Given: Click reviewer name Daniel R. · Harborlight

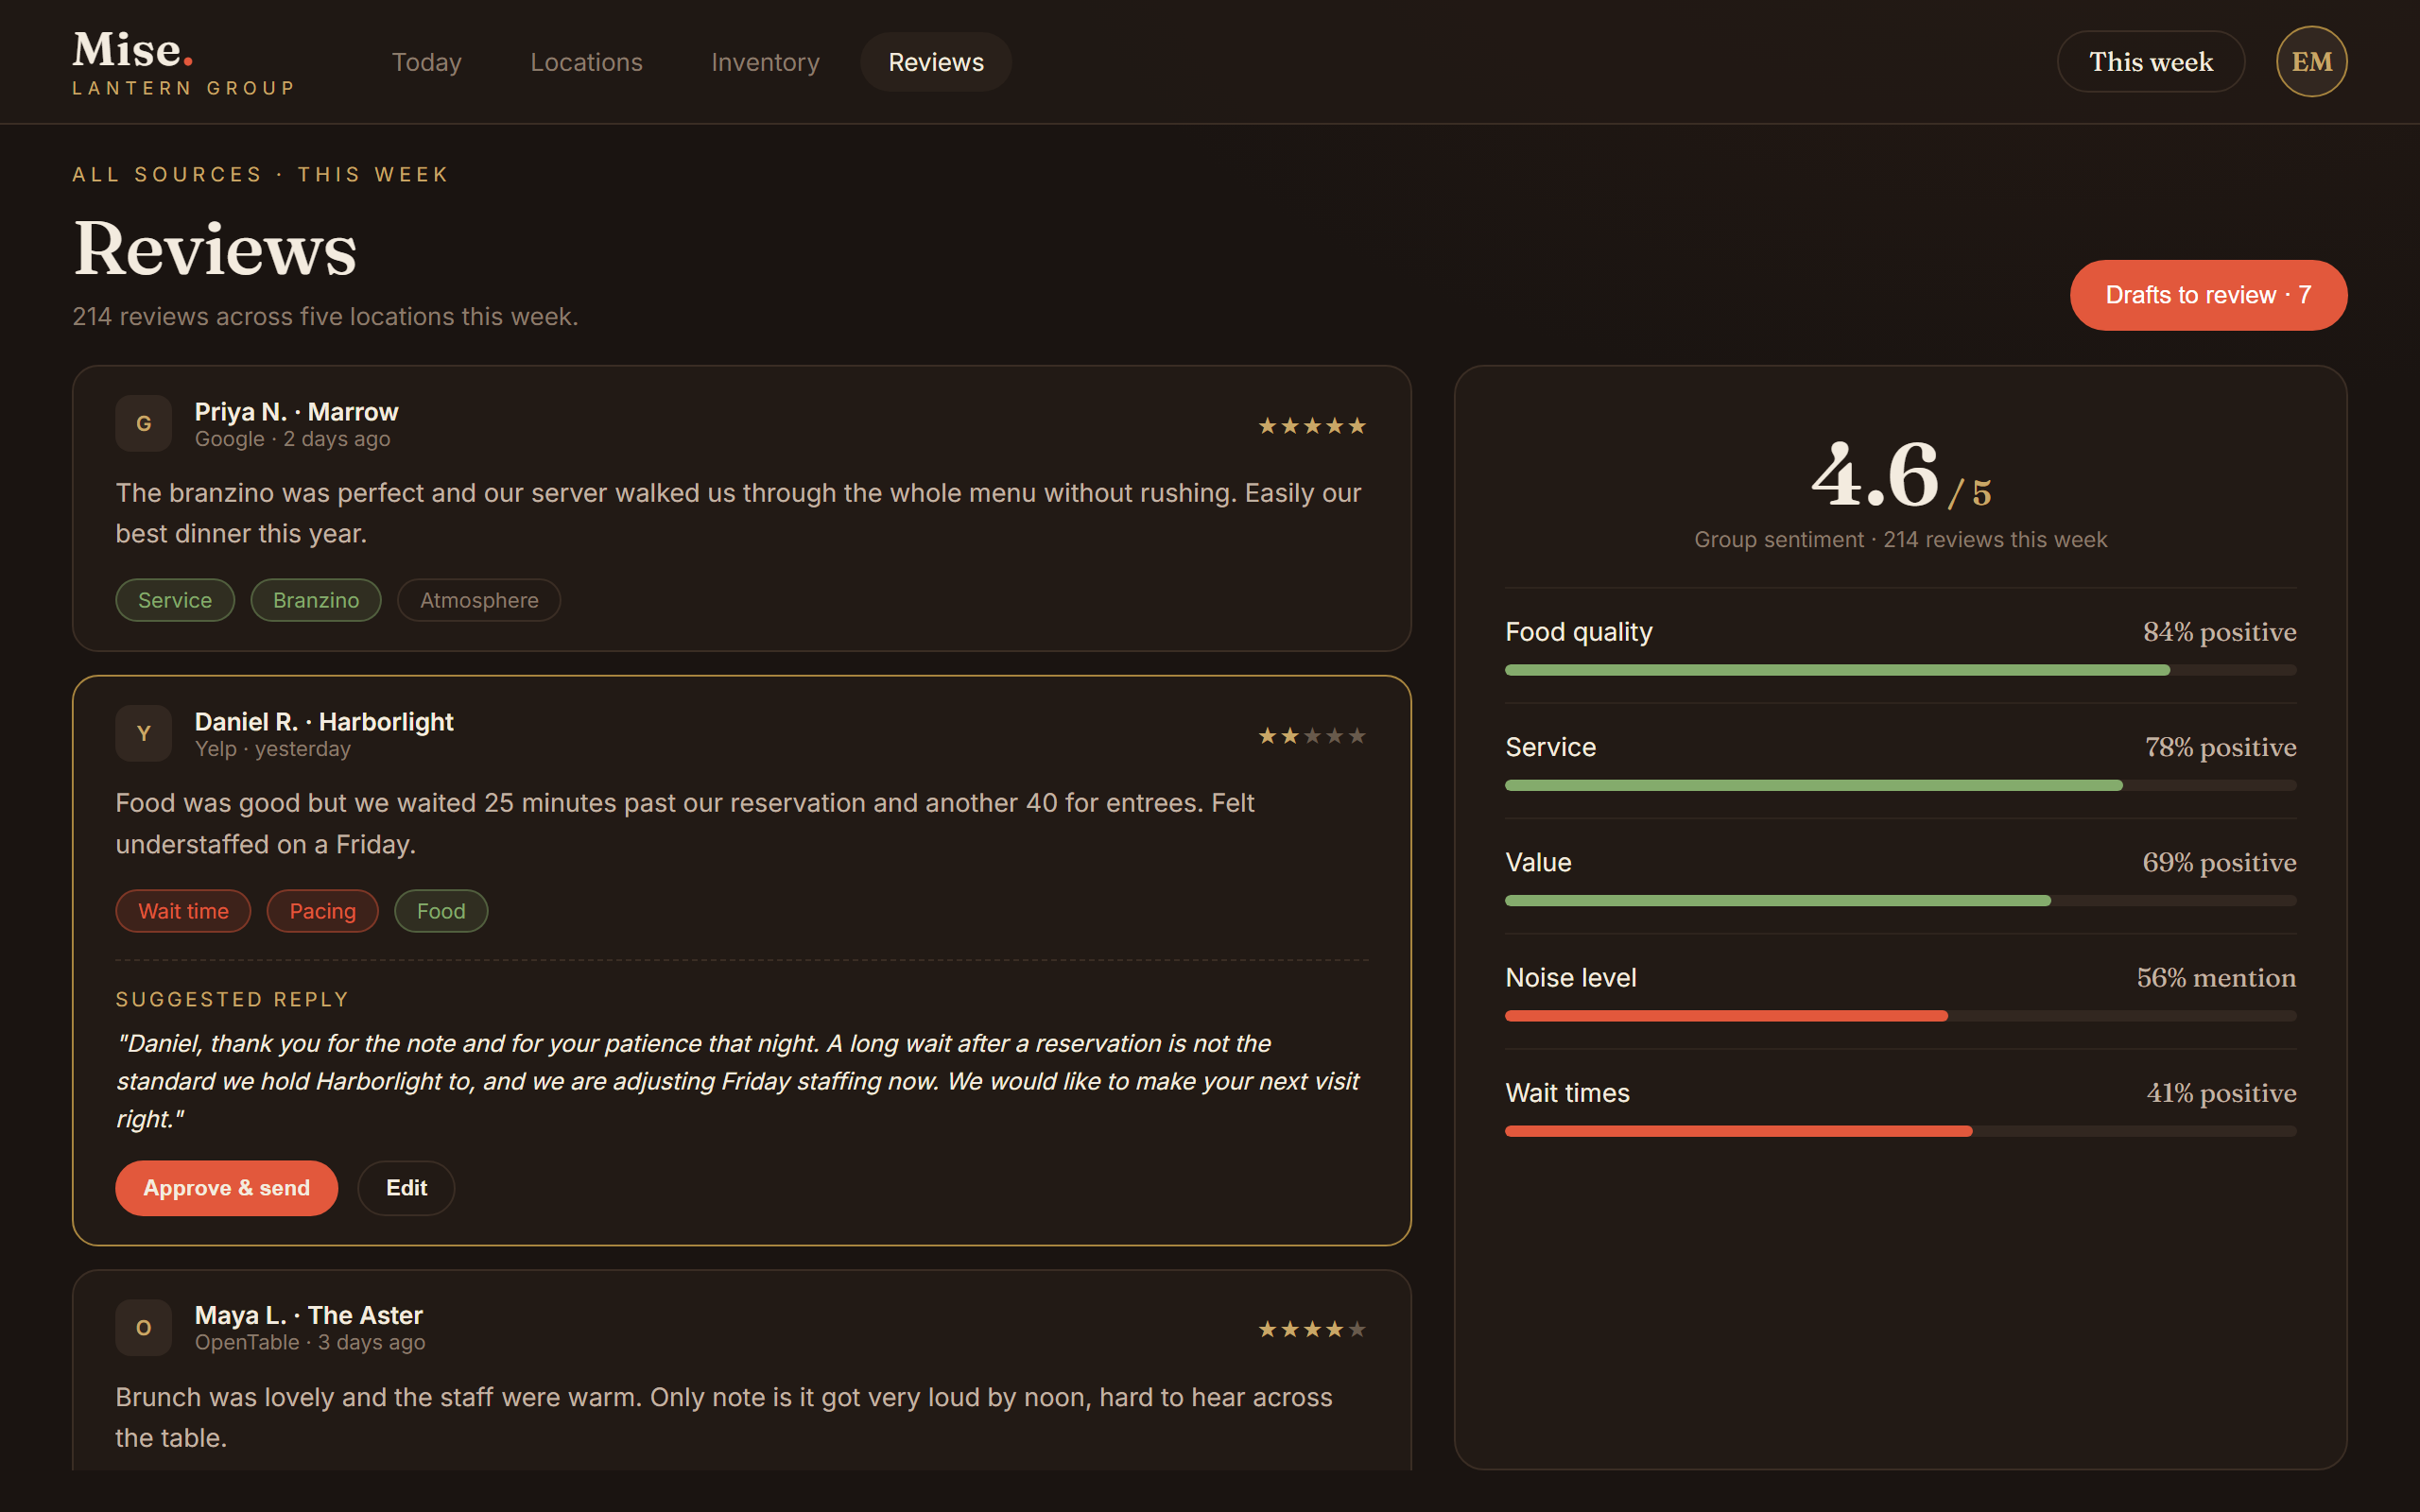Looking at the screenshot, I should click(324, 722).
